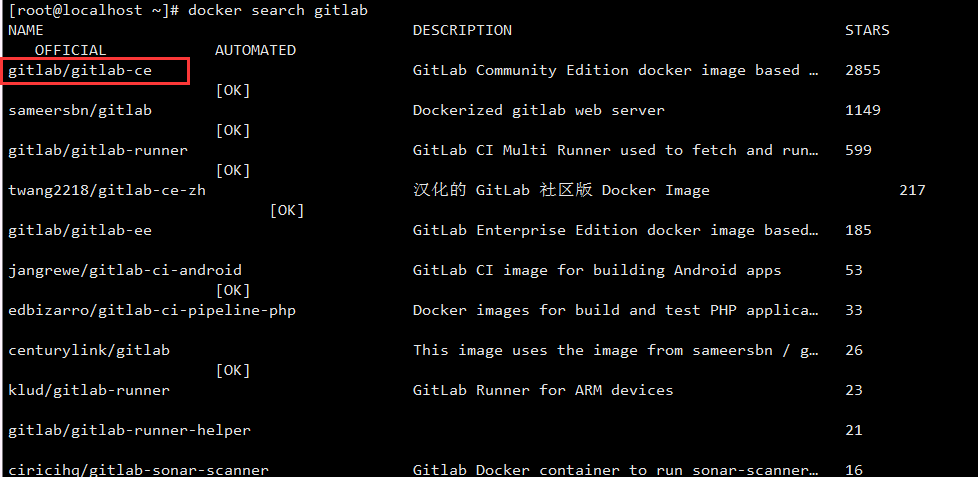Click the gitlab/gitlab-runner entry
Viewport: 978px width, 477px height.
click(98, 150)
